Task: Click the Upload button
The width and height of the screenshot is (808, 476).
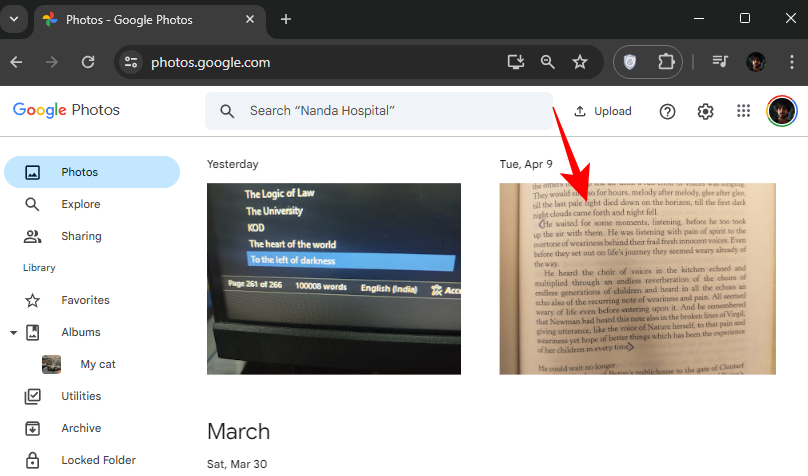Action: pyautogui.click(x=603, y=111)
